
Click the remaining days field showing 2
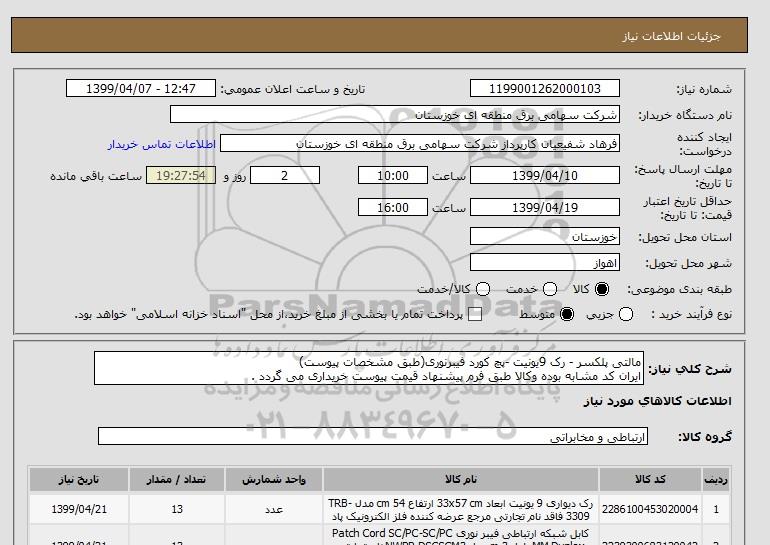click(285, 175)
